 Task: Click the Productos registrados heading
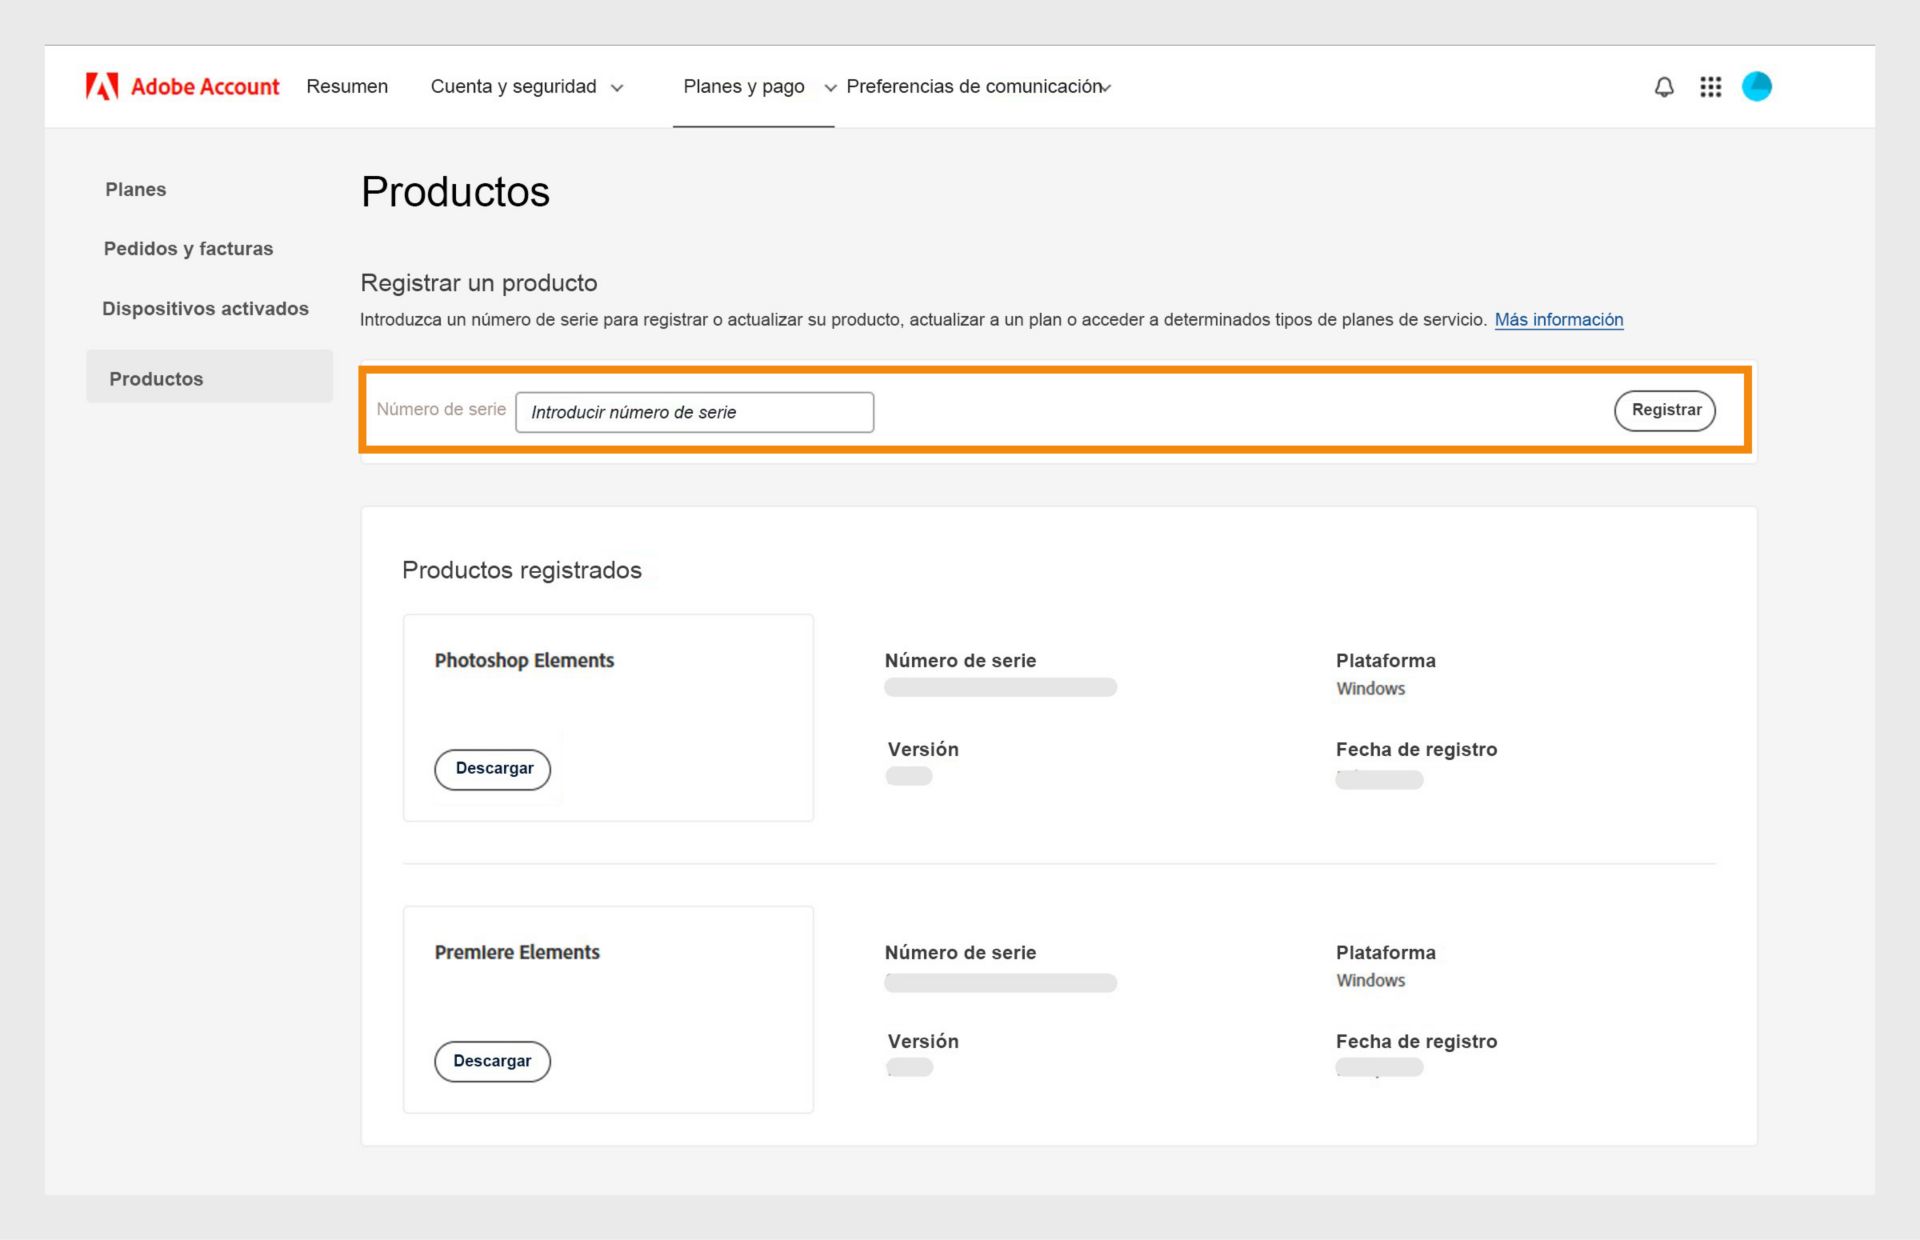pos(522,570)
